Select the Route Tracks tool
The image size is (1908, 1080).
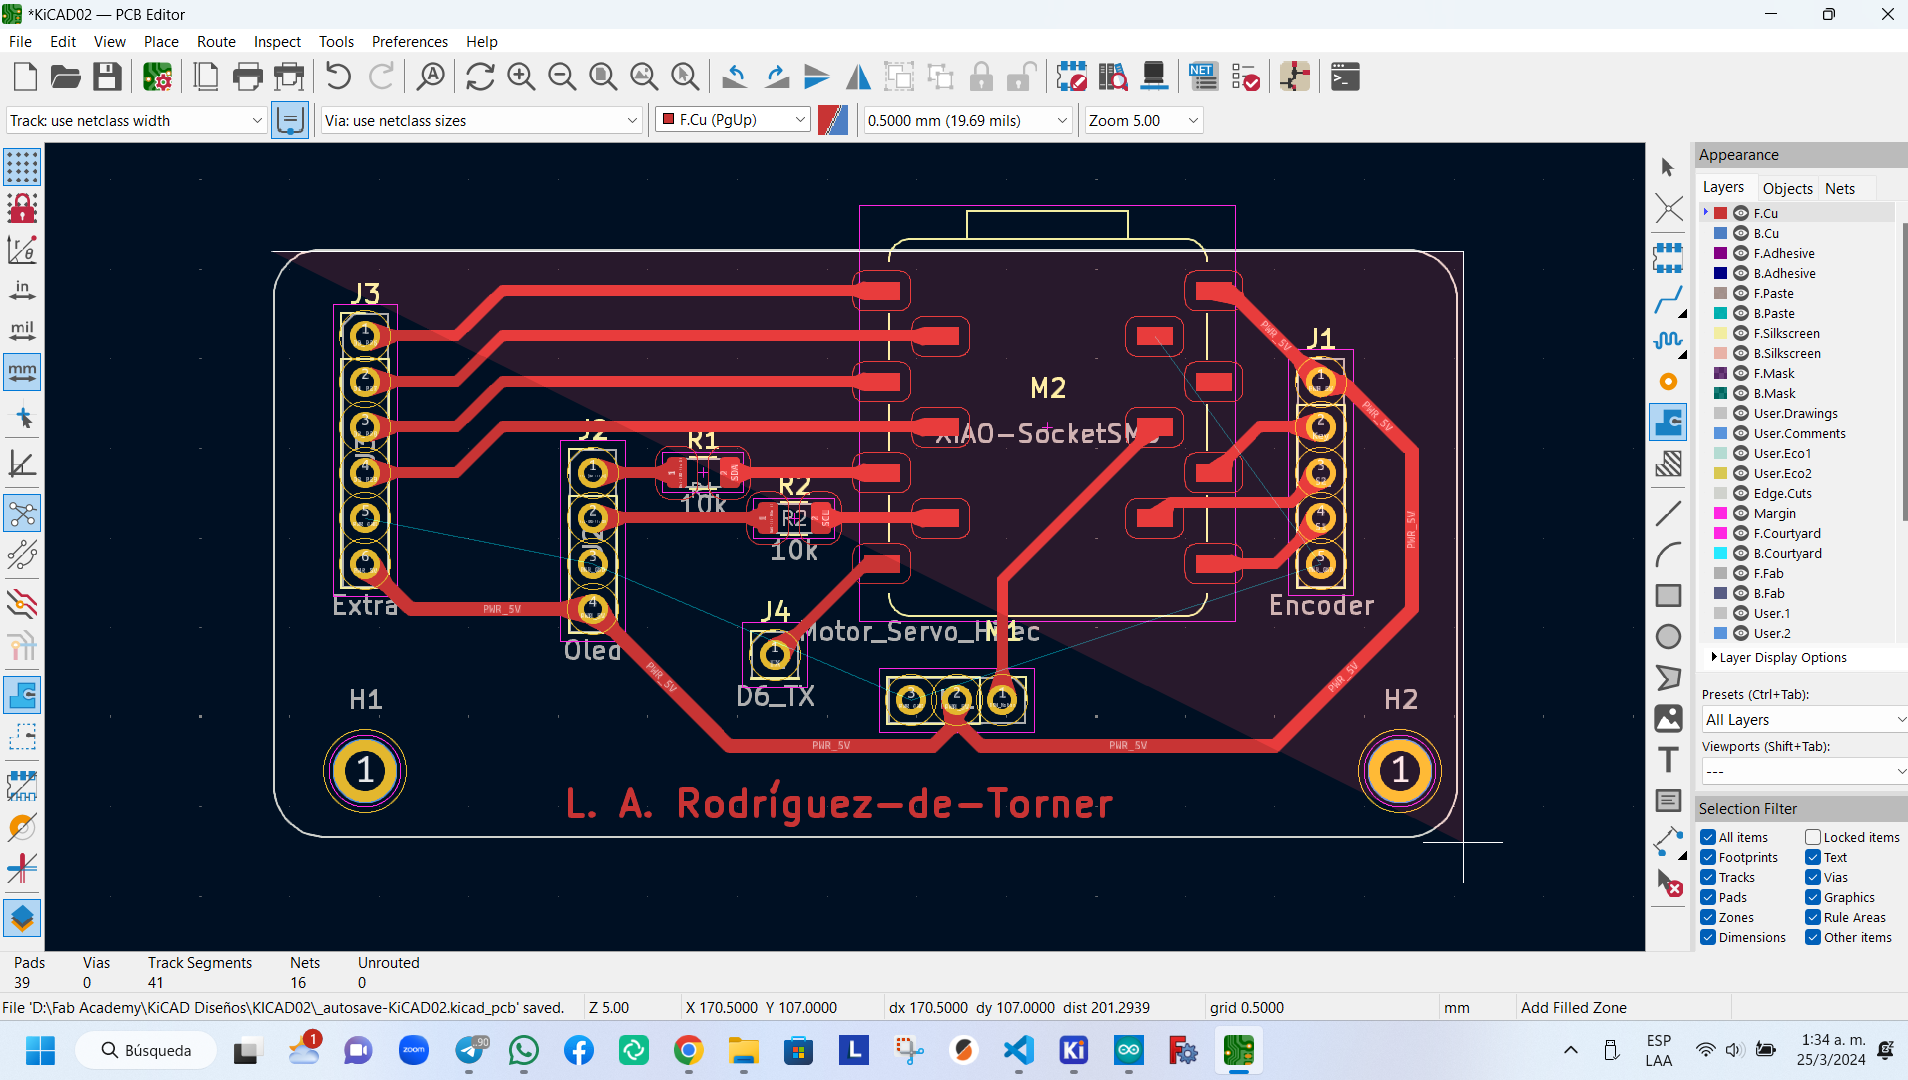(x=1668, y=299)
